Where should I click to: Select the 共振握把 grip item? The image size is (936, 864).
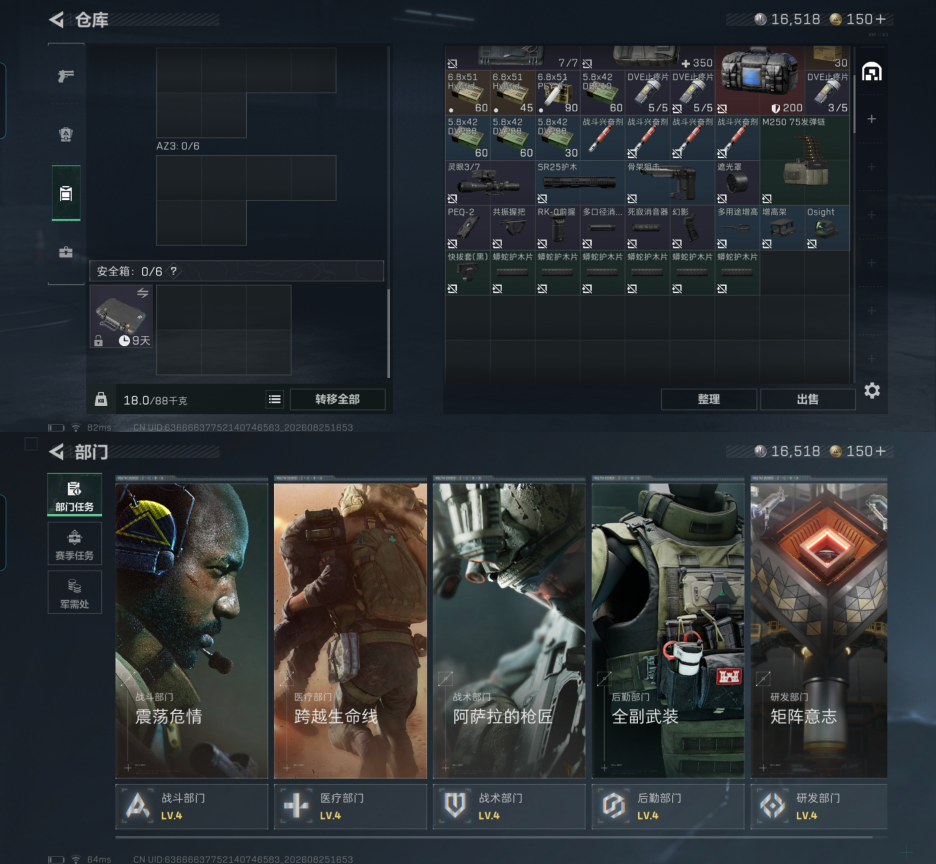point(512,227)
